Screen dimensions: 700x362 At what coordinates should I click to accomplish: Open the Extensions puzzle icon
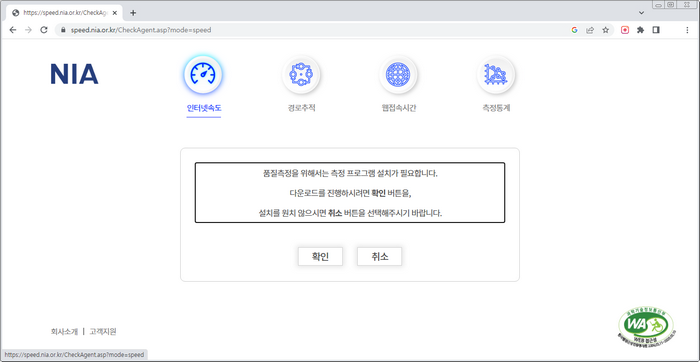640,30
